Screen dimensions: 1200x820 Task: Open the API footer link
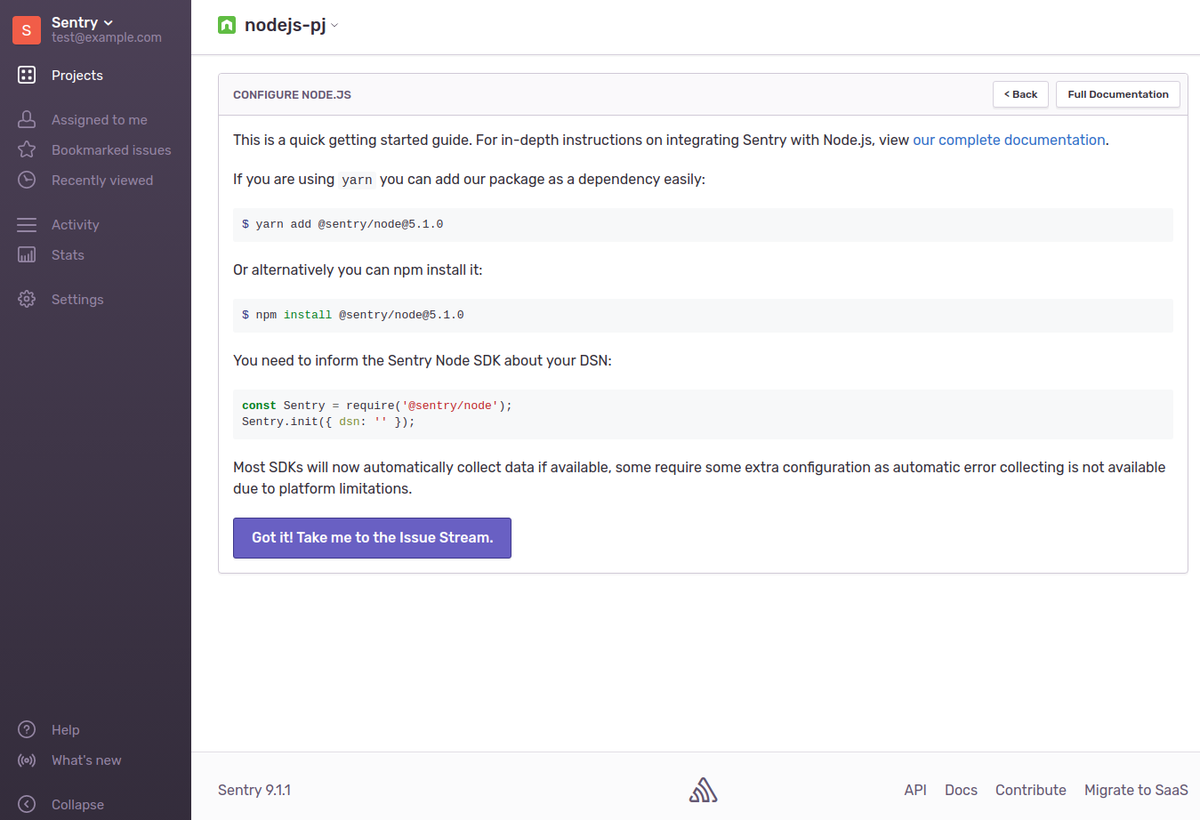coord(915,790)
